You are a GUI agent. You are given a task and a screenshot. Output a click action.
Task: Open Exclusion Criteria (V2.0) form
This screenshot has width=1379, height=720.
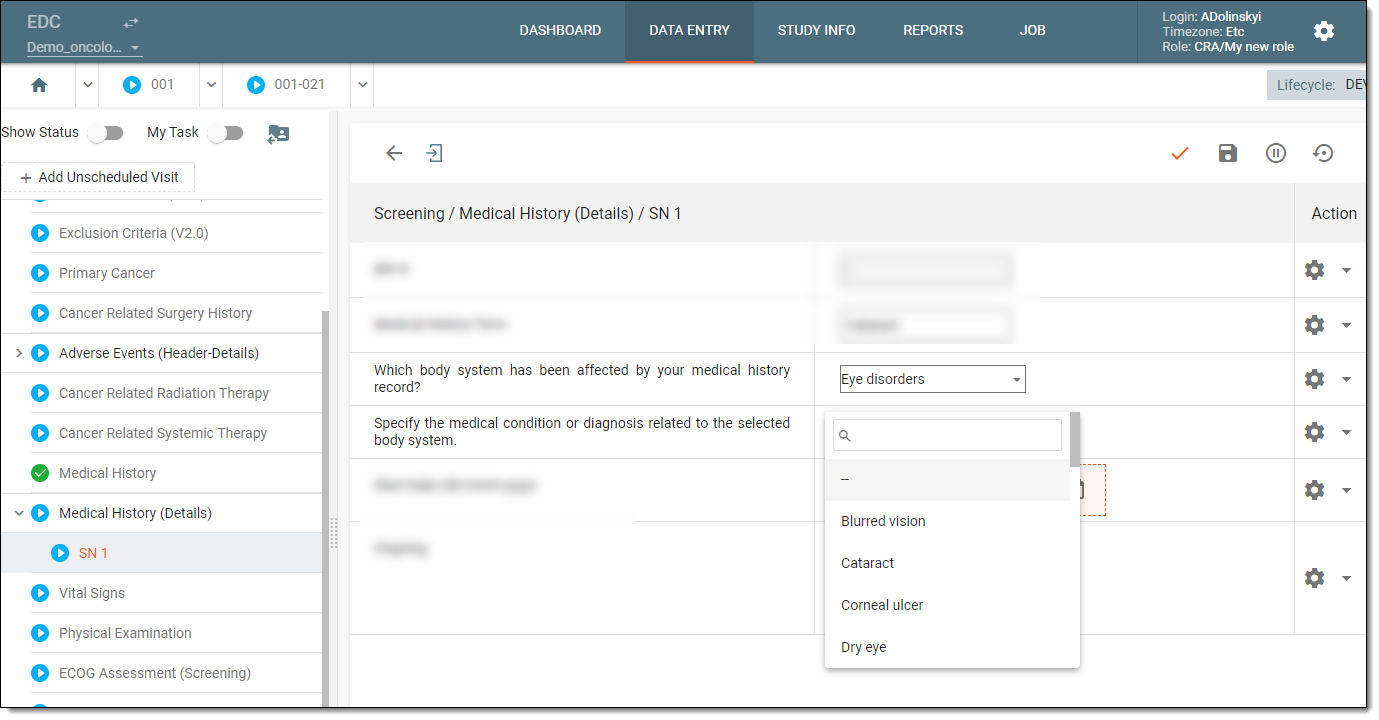click(134, 233)
